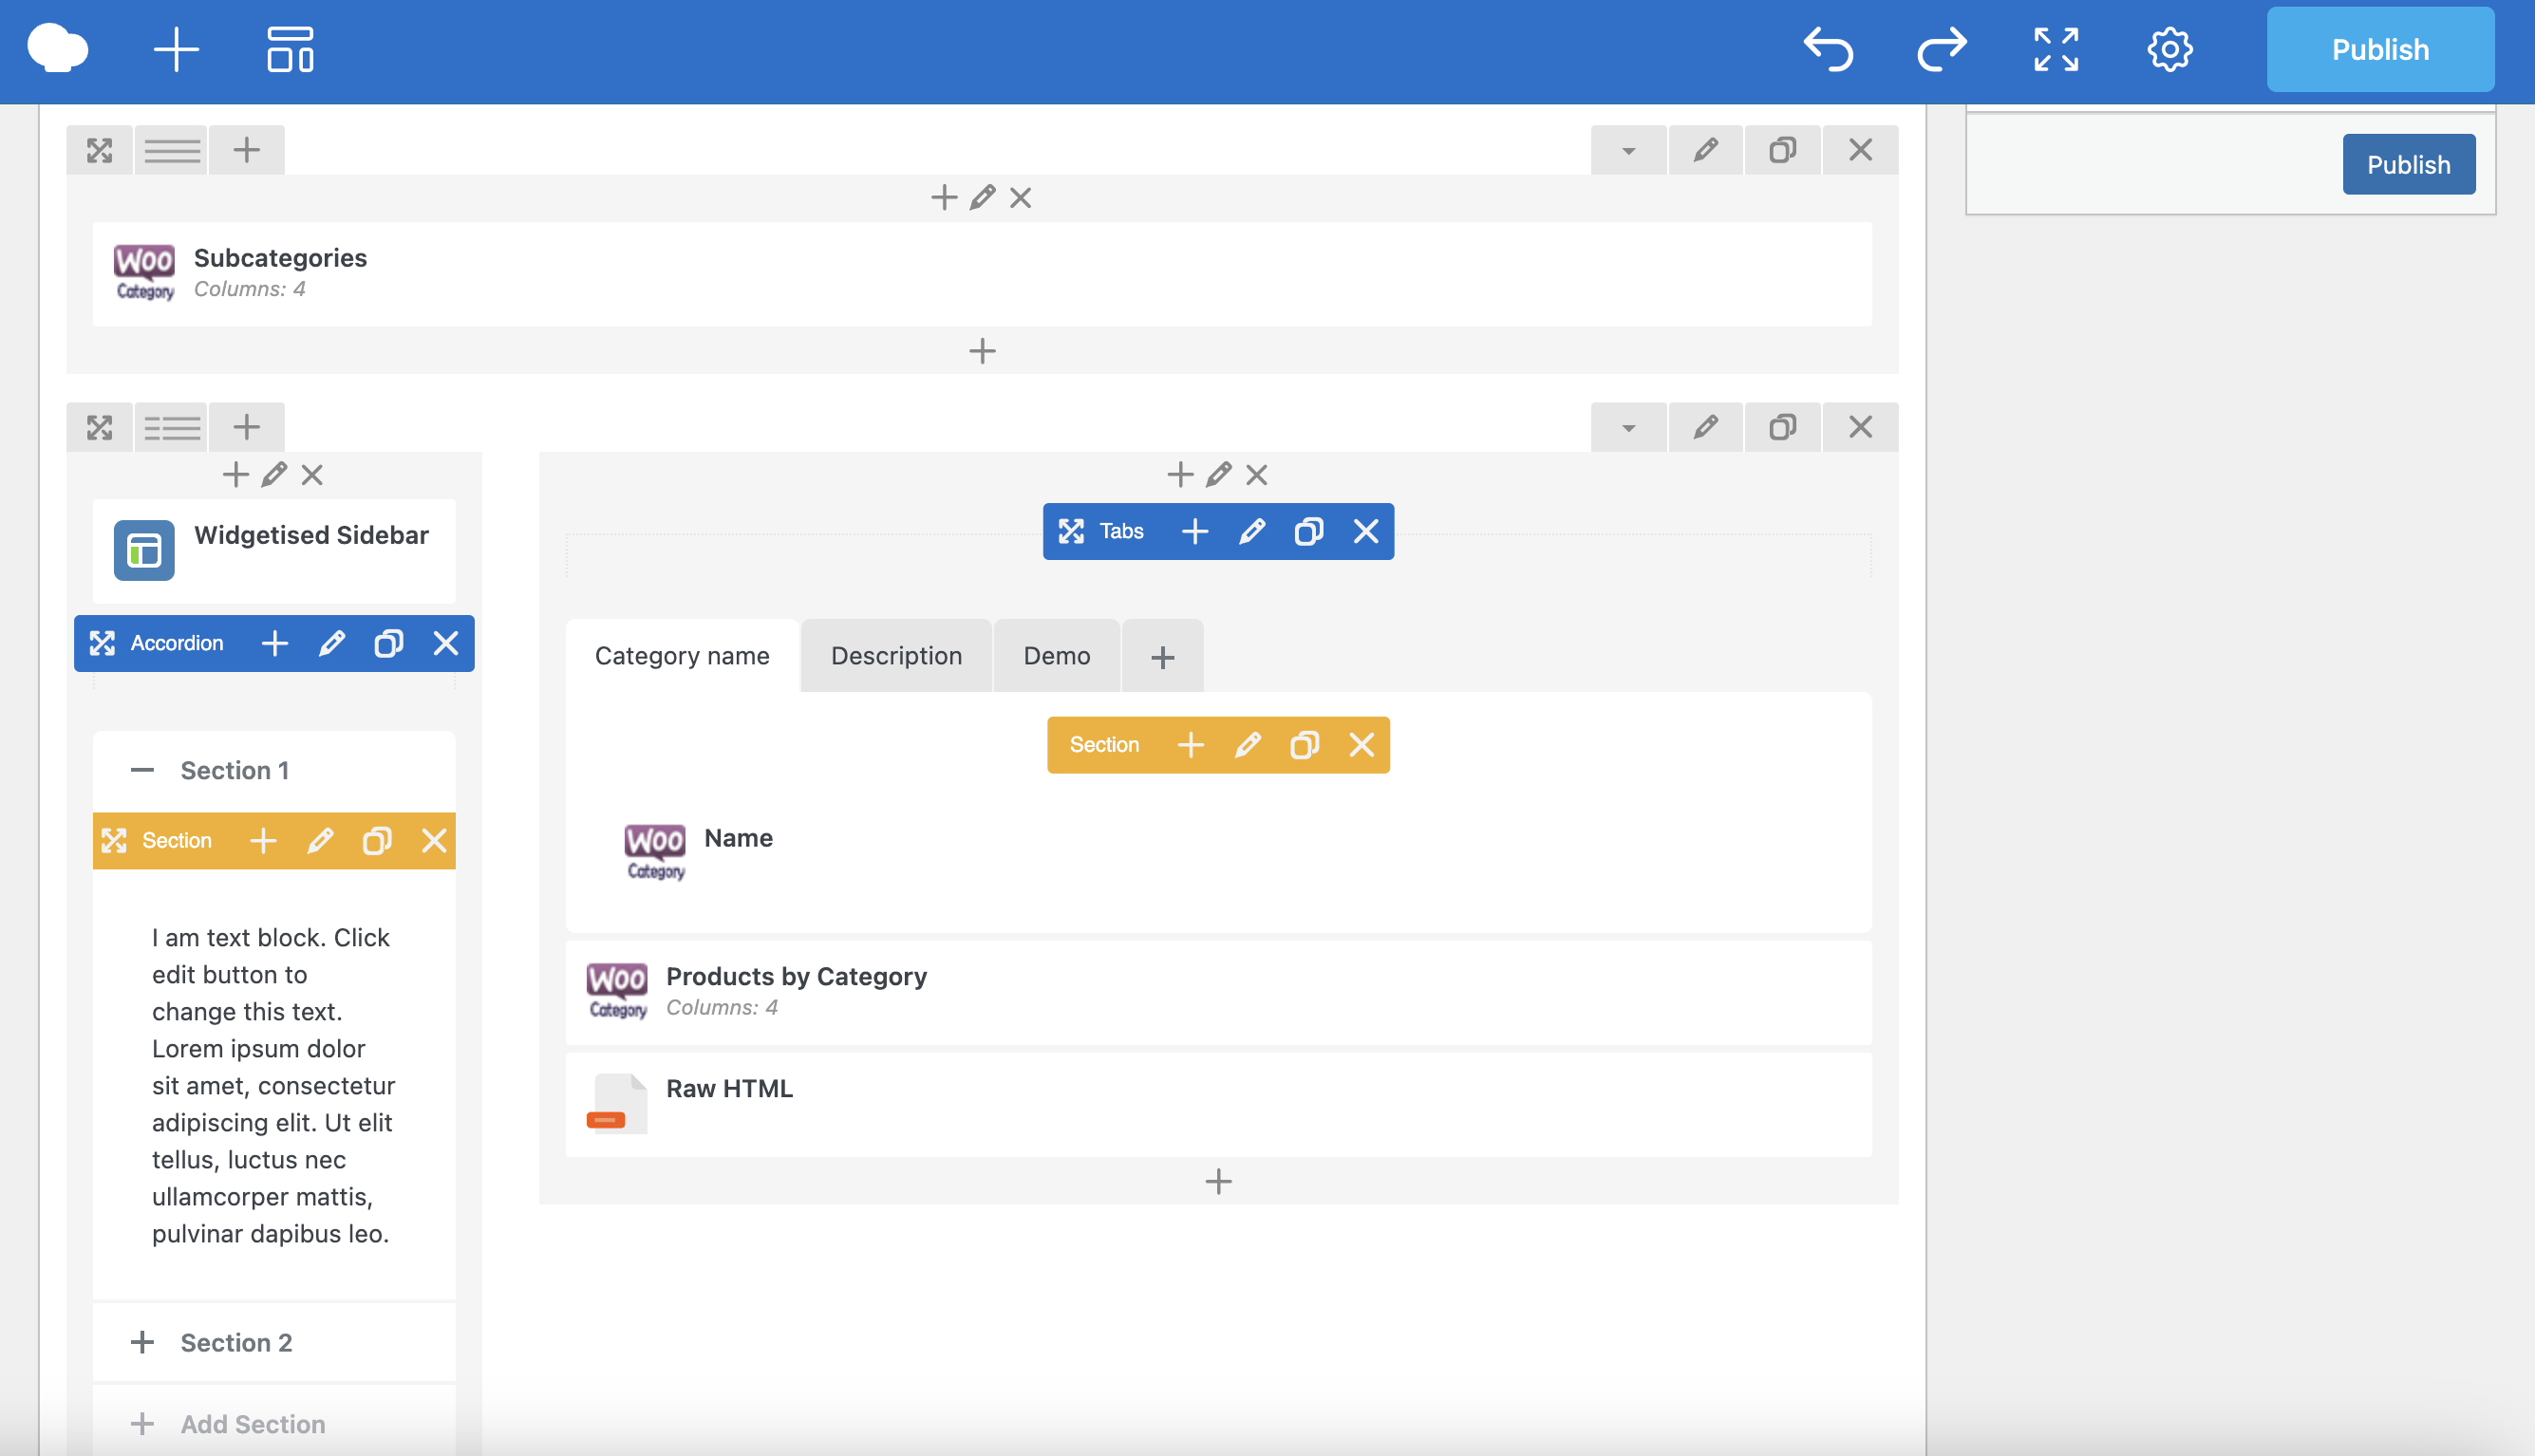Switch to the Demo tab
The width and height of the screenshot is (2535, 1456).
pos(1056,656)
